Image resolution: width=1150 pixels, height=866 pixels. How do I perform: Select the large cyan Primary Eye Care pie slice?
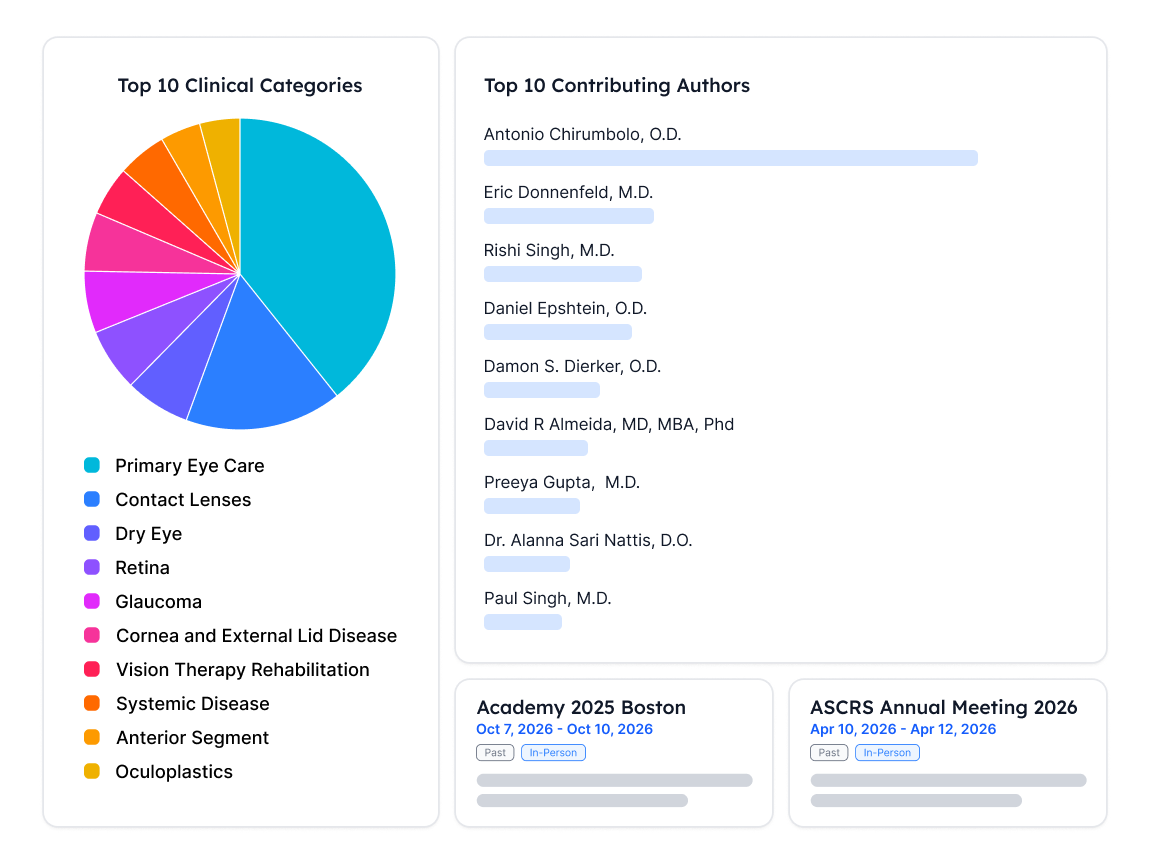point(323,249)
